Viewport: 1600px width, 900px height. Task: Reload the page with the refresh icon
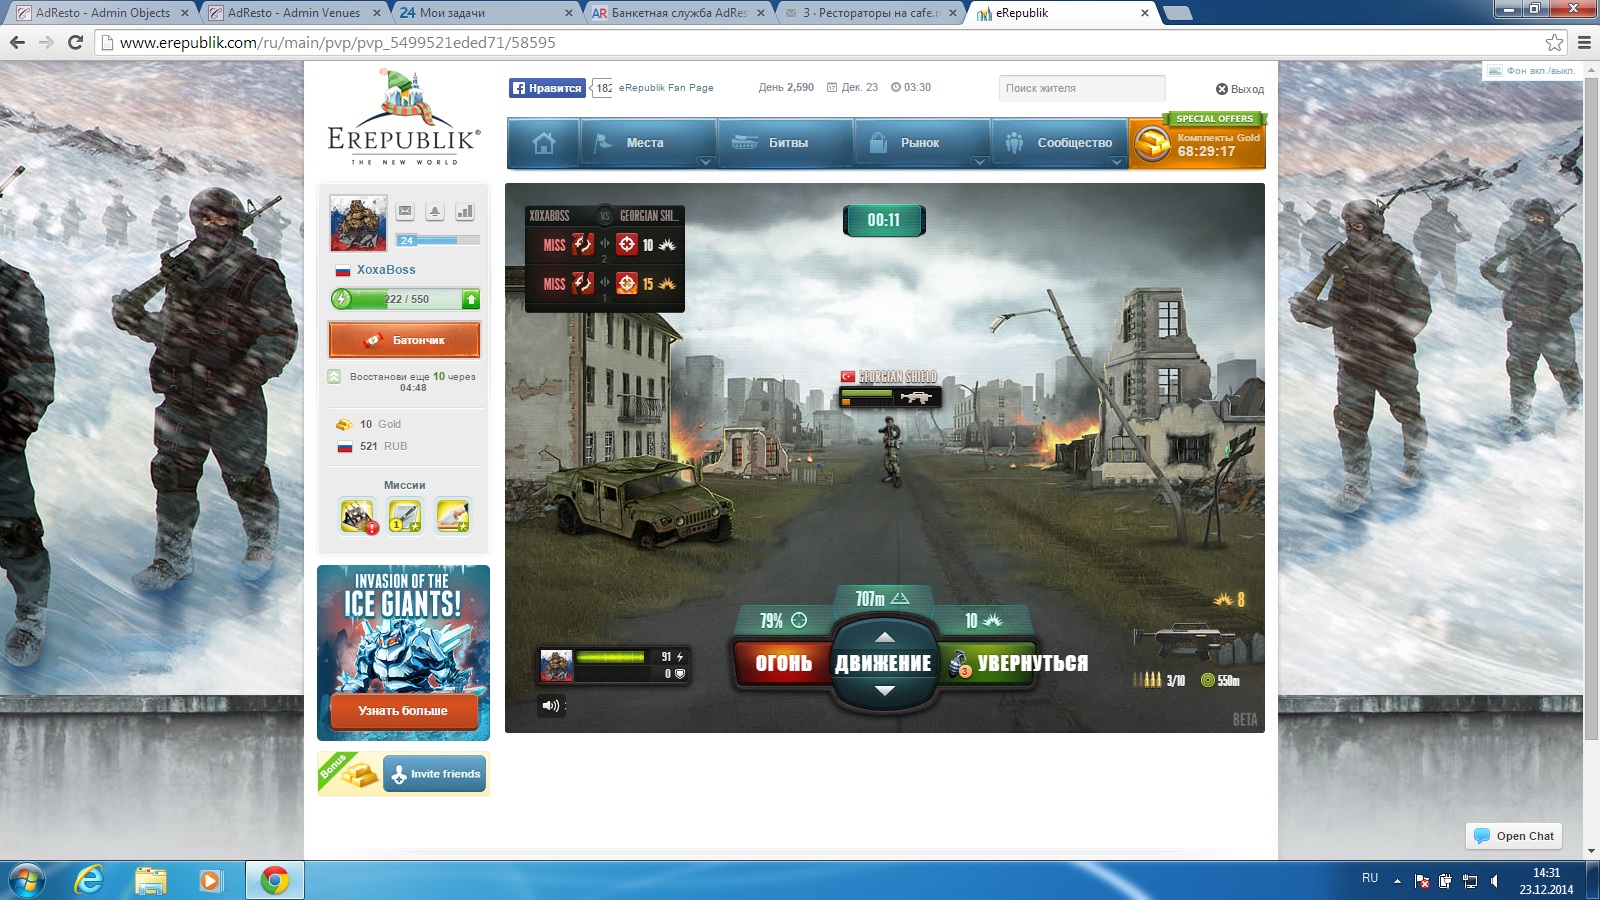pos(75,42)
